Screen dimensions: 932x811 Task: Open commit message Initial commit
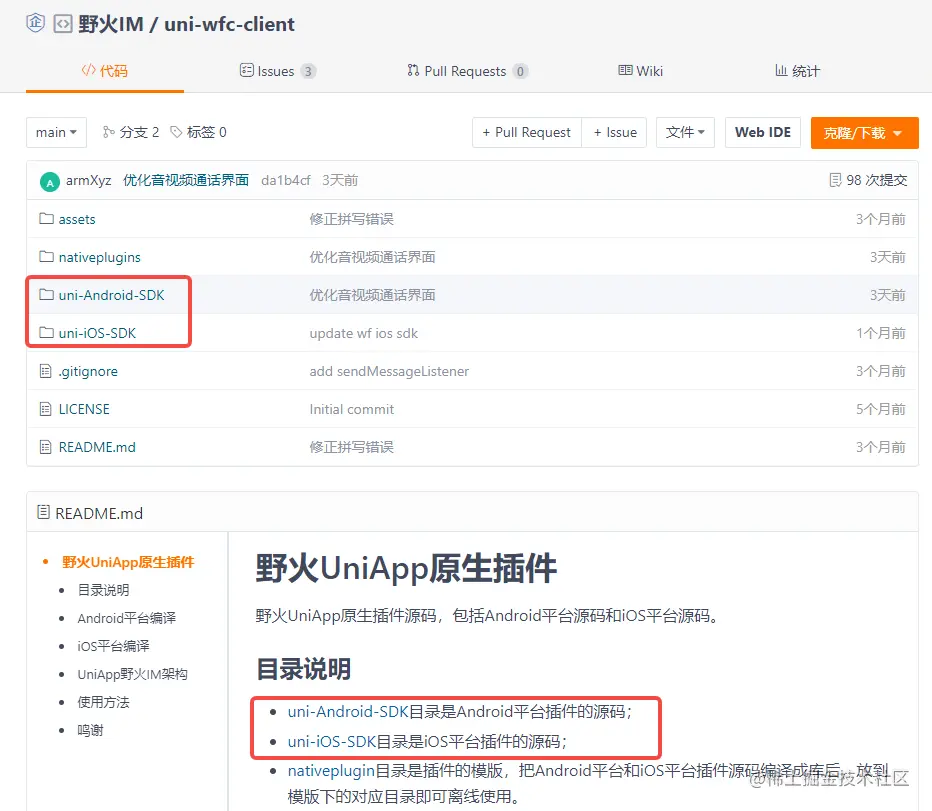click(x=351, y=410)
